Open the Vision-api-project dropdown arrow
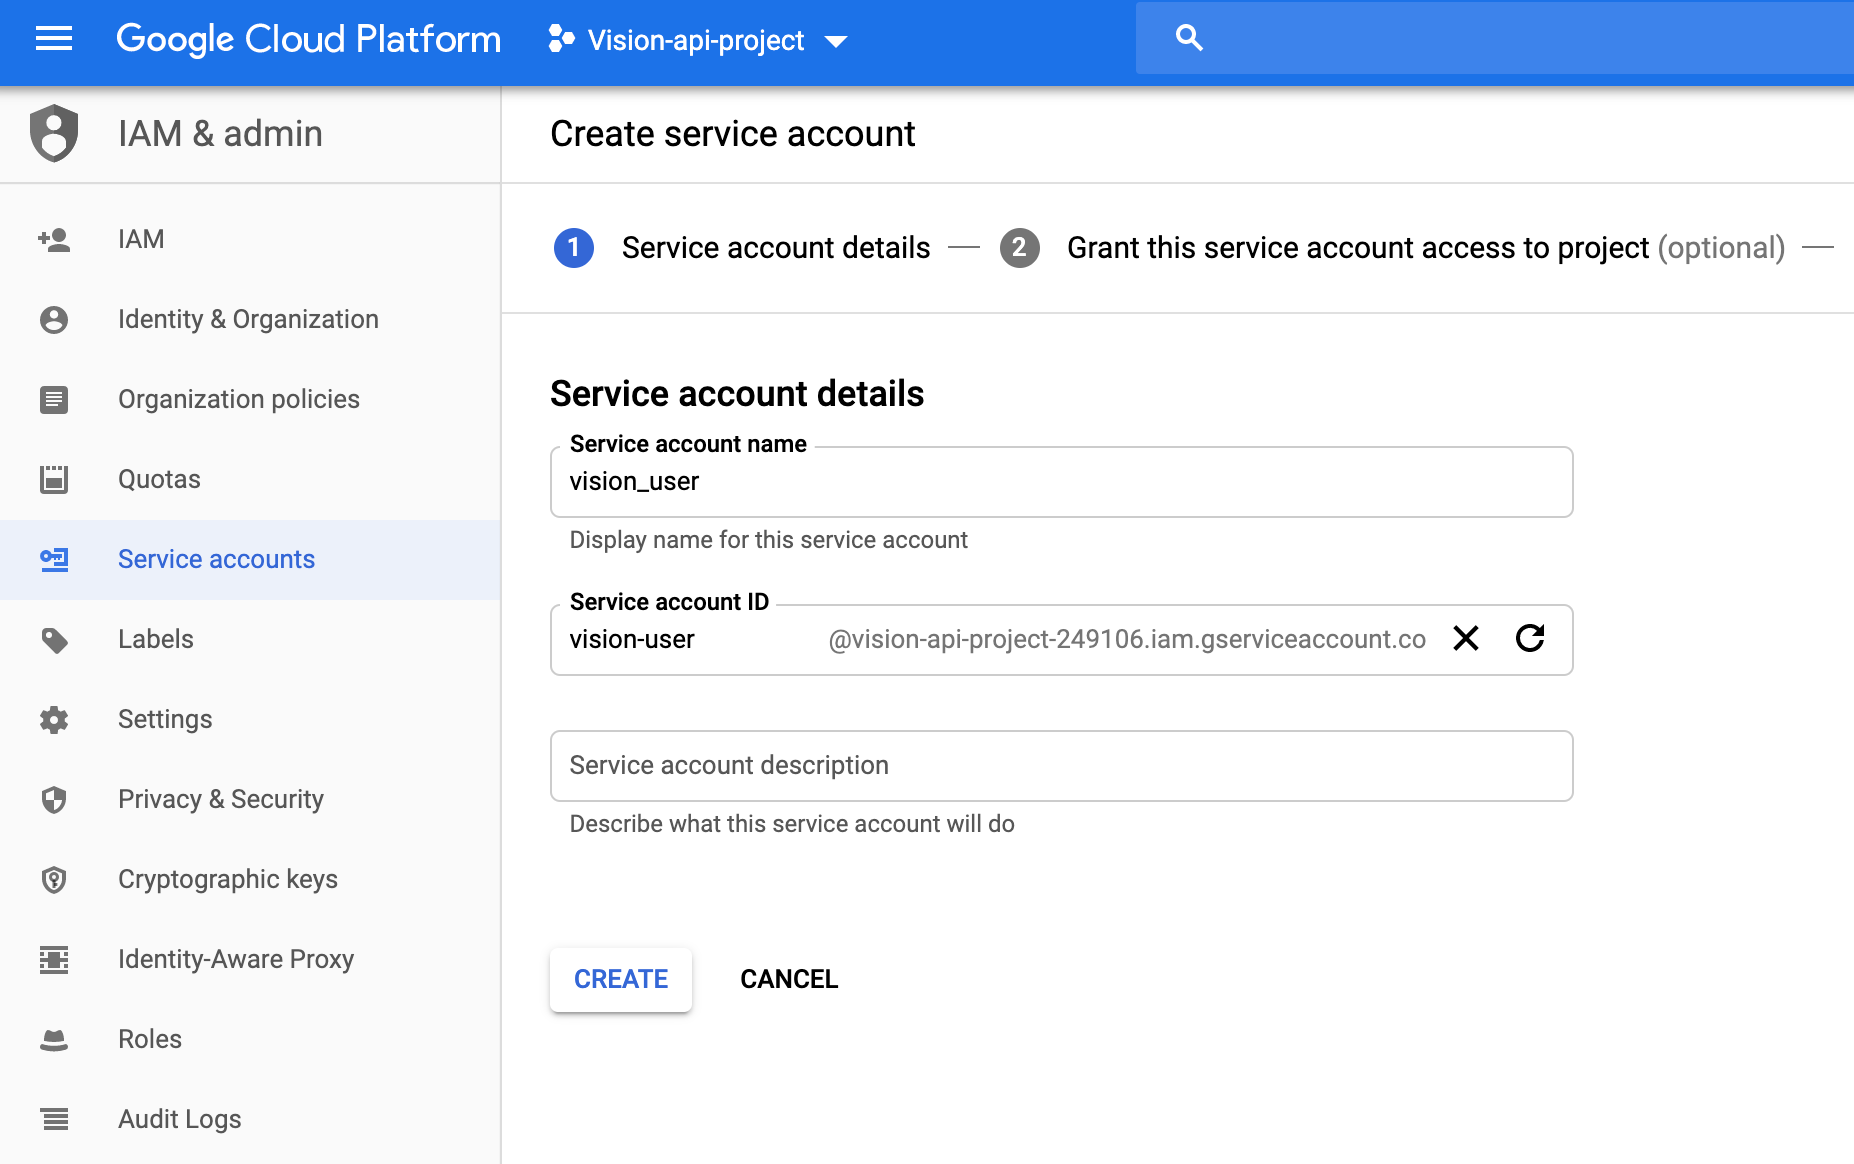This screenshot has height=1164, width=1854. pyautogui.click(x=836, y=41)
